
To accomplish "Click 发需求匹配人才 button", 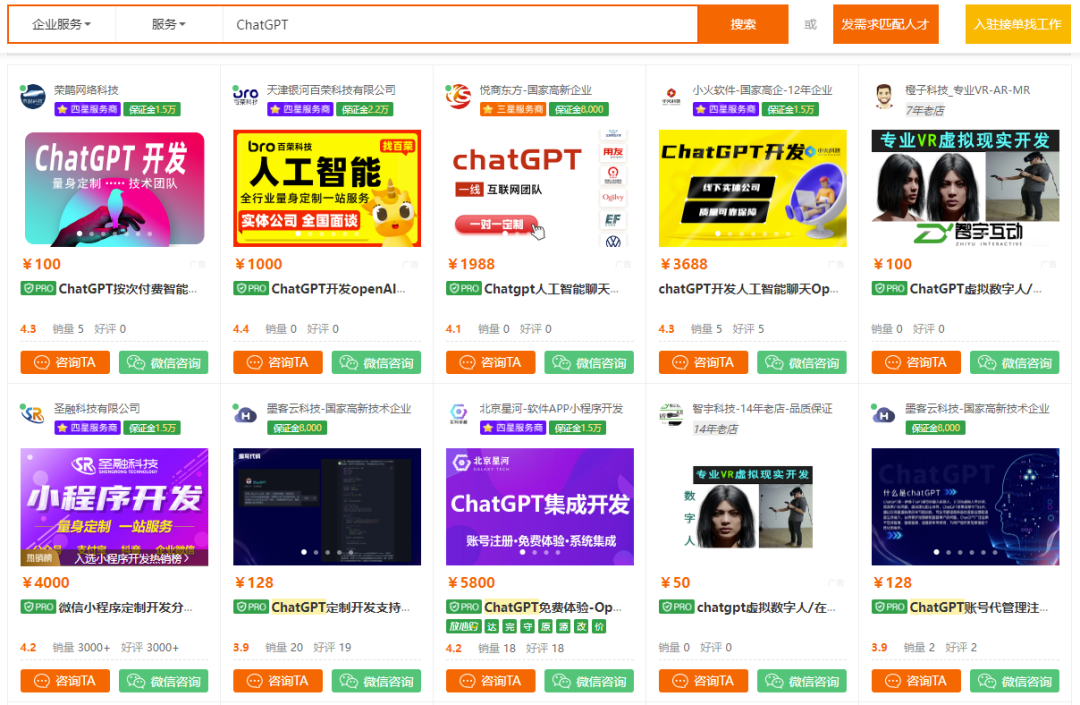I will click(x=885, y=25).
